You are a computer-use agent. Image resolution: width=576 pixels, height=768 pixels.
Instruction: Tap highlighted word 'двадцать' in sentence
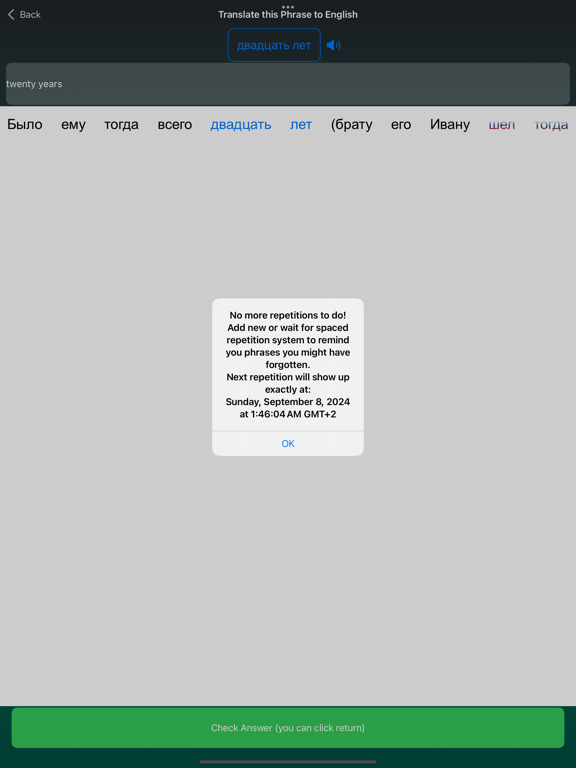tap(240, 125)
